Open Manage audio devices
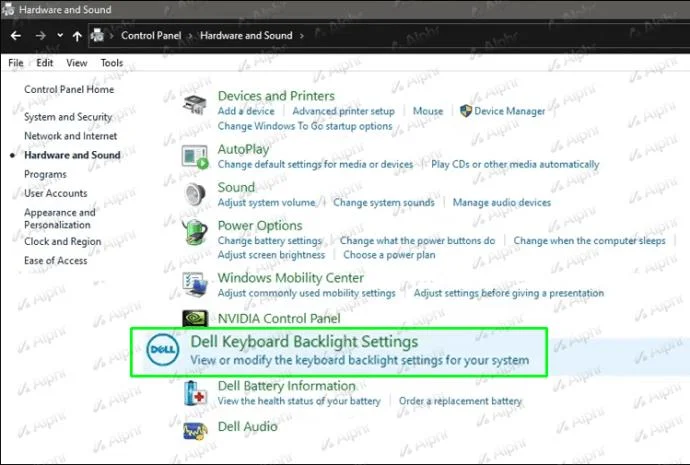The width and height of the screenshot is (690, 465). tap(502, 203)
